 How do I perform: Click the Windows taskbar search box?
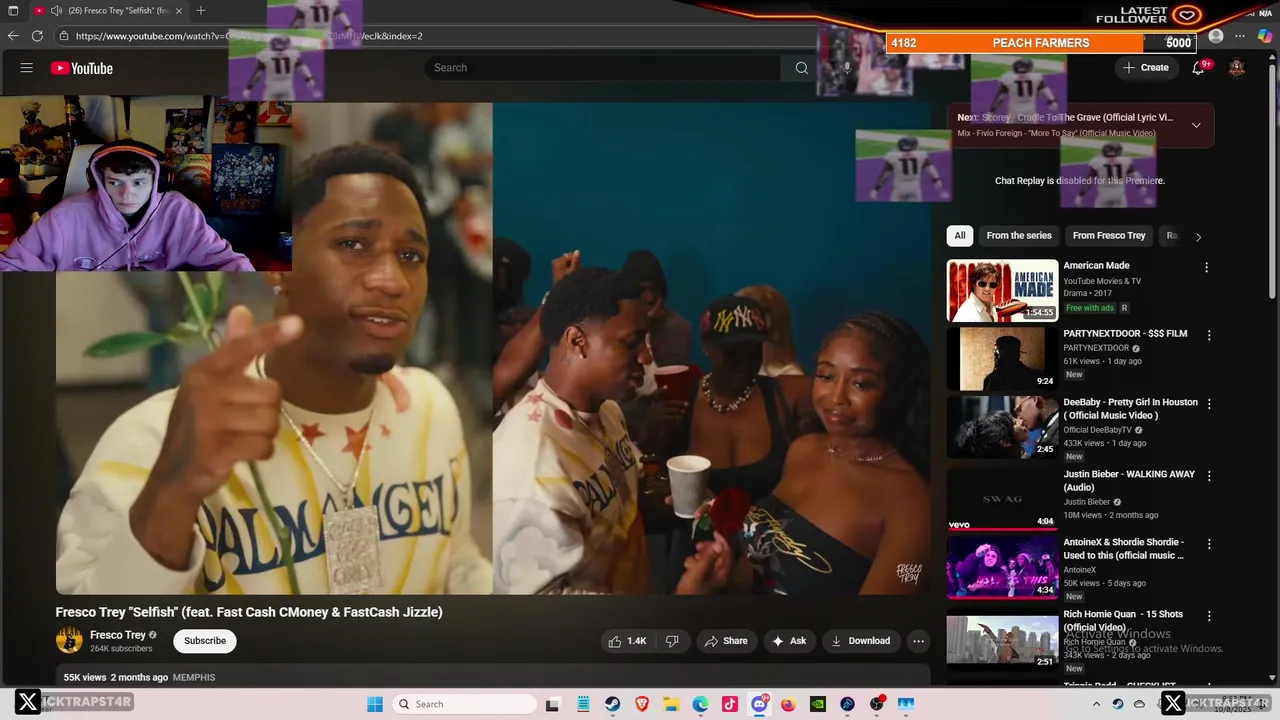tap(463, 704)
